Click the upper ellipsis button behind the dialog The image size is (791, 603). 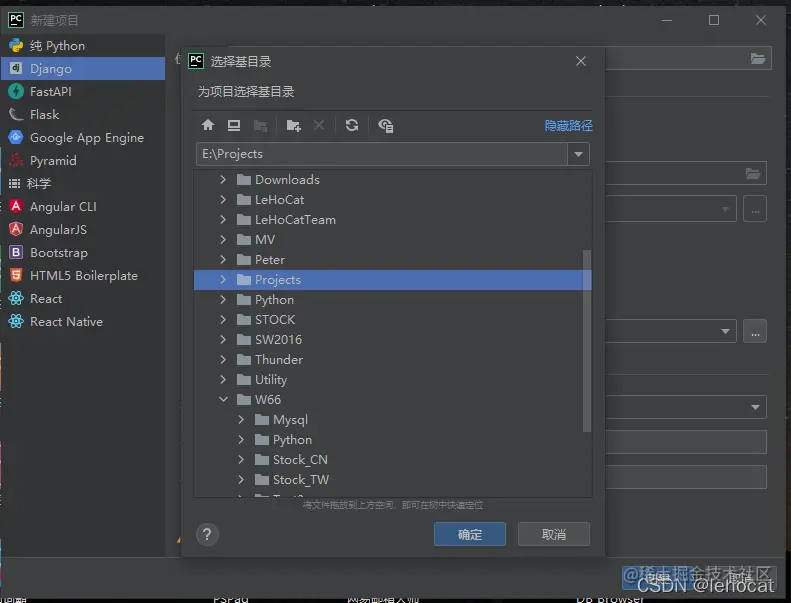tap(755, 209)
